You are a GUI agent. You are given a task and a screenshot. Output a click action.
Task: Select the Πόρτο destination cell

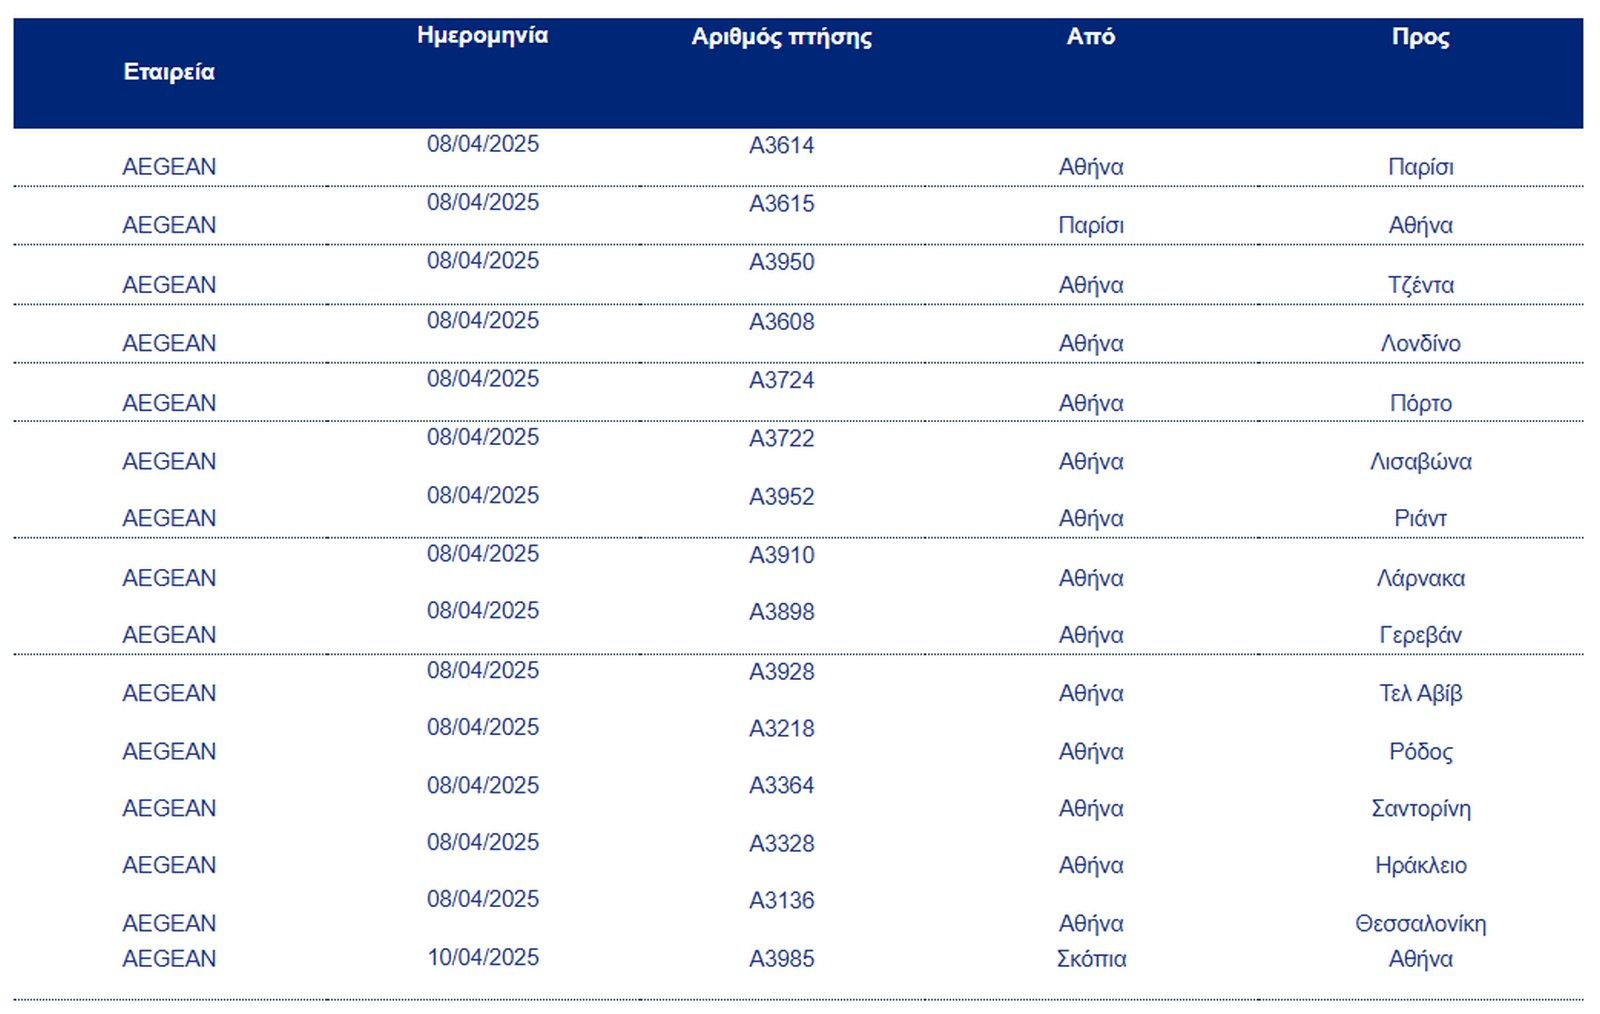point(1420,403)
